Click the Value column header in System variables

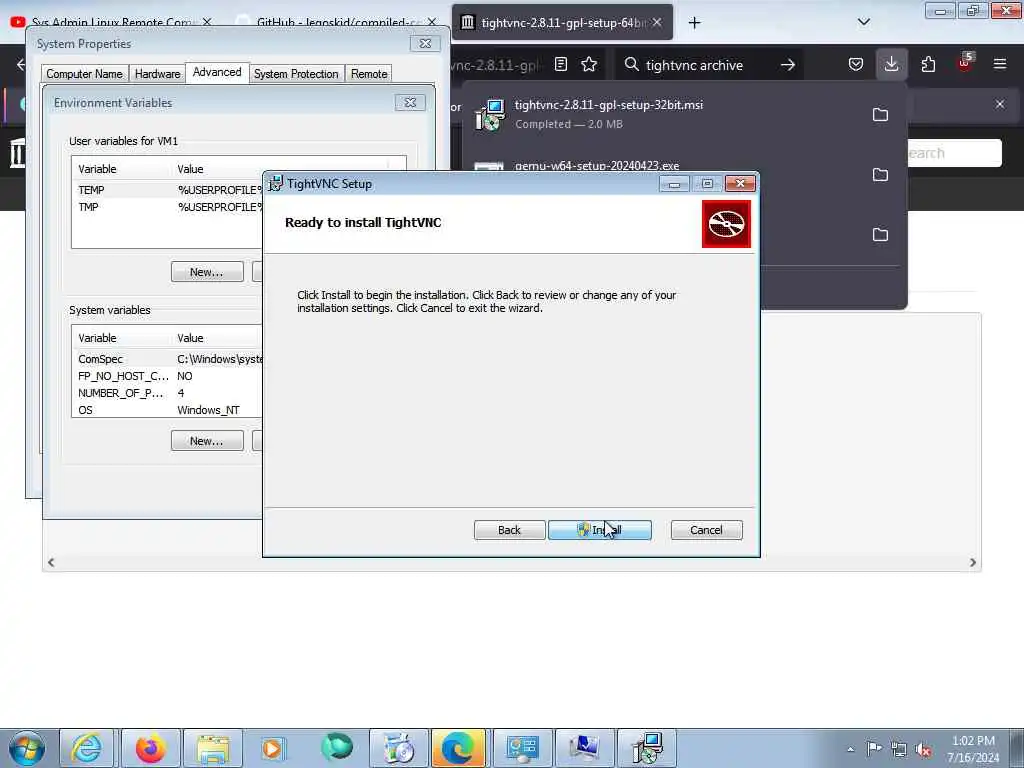coord(218,338)
